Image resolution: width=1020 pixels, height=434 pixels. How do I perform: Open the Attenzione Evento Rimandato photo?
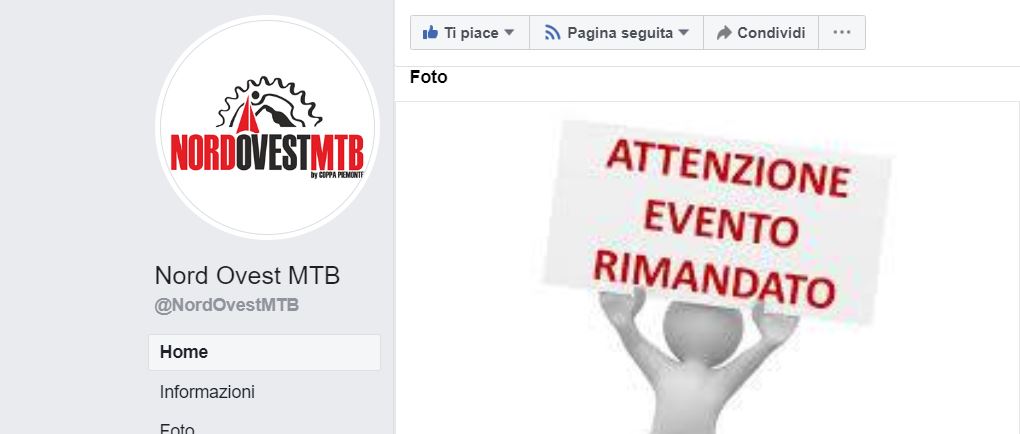point(707,268)
